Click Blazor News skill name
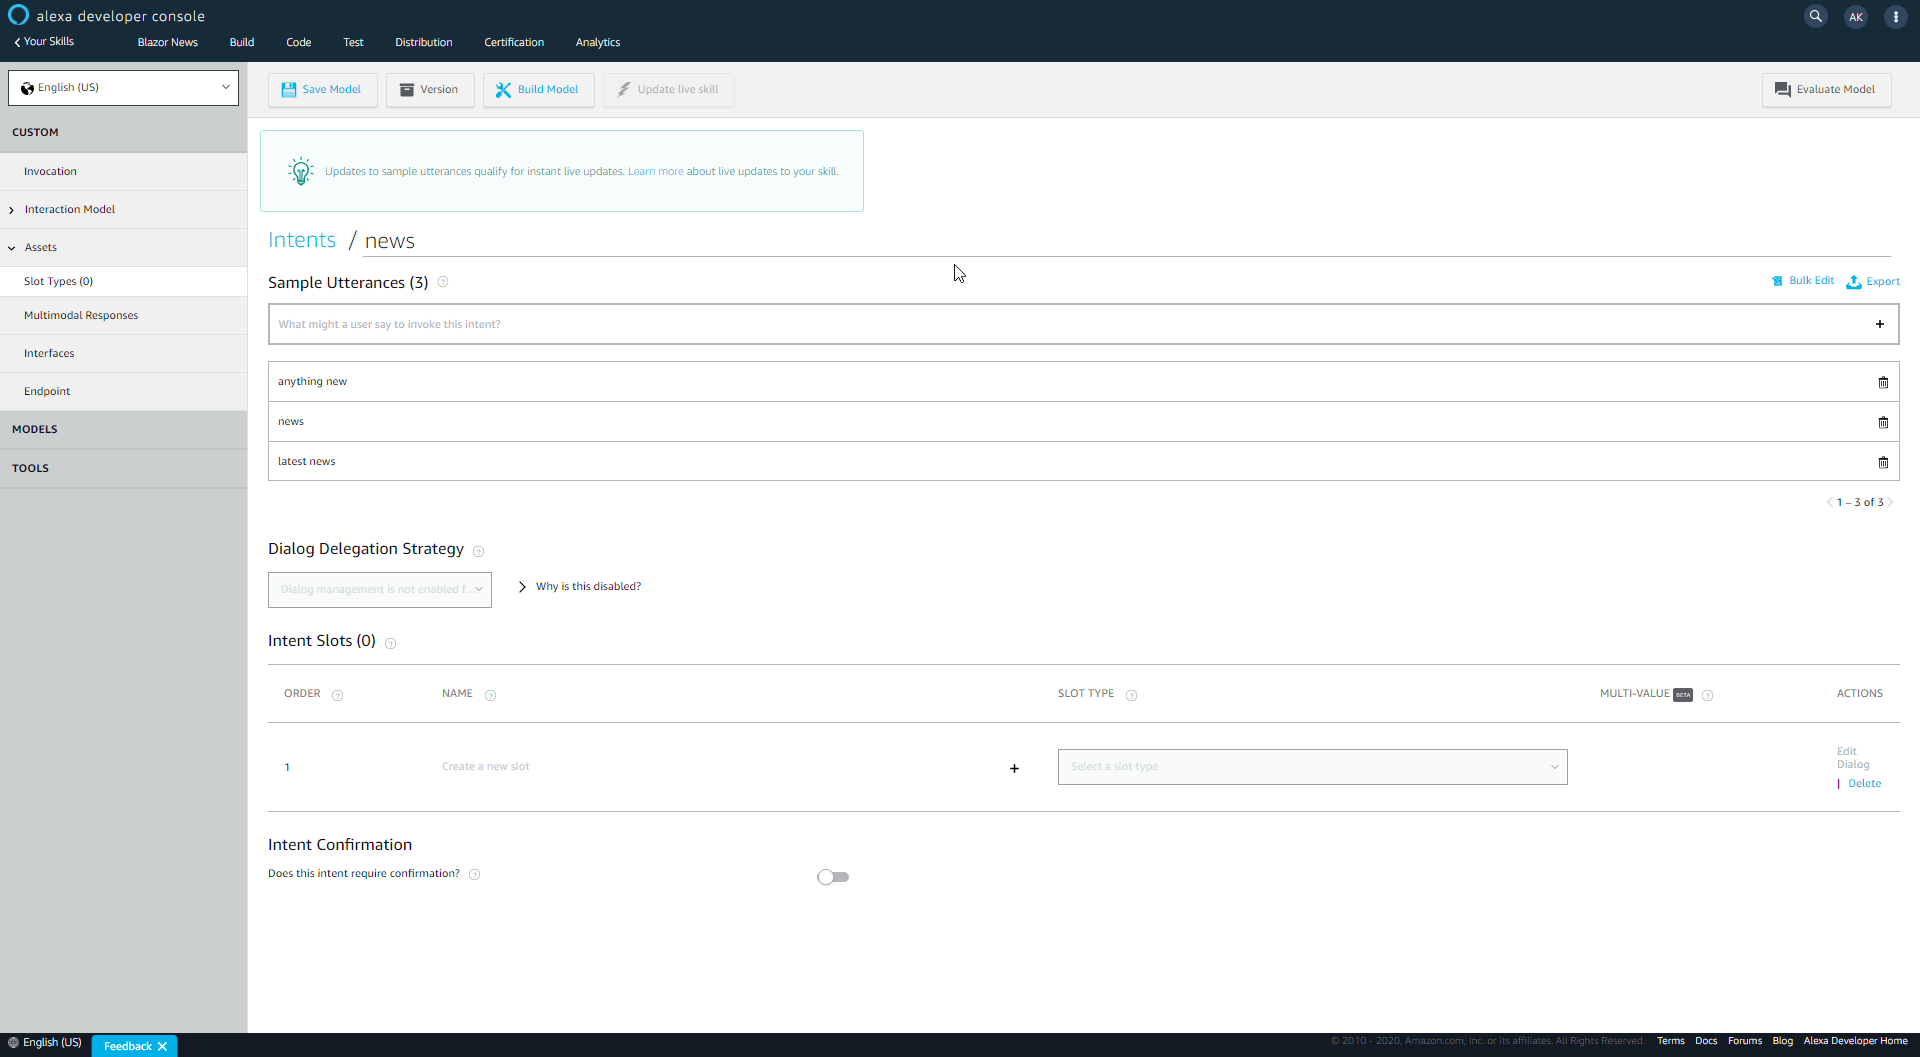This screenshot has width=1920, height=1057. tap(167, 42)
